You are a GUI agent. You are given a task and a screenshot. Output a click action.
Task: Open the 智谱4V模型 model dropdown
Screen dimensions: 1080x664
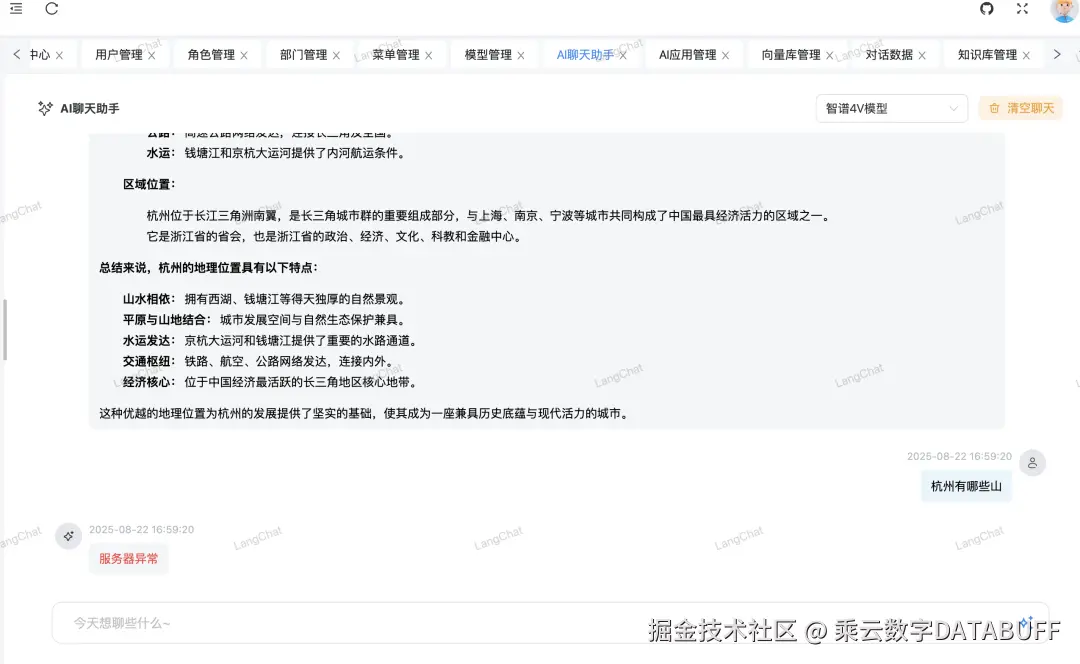889,108
